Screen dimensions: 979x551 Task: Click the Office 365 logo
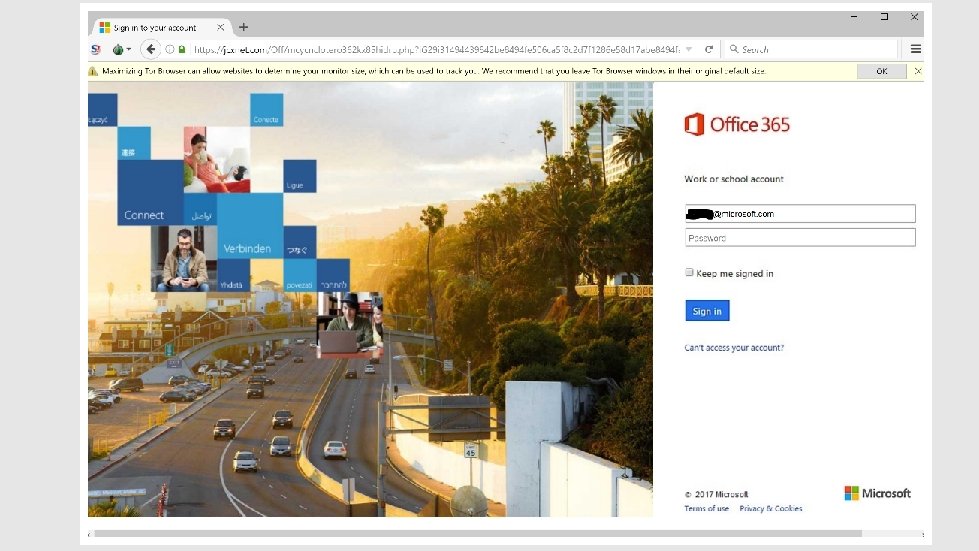coord(737,124)
